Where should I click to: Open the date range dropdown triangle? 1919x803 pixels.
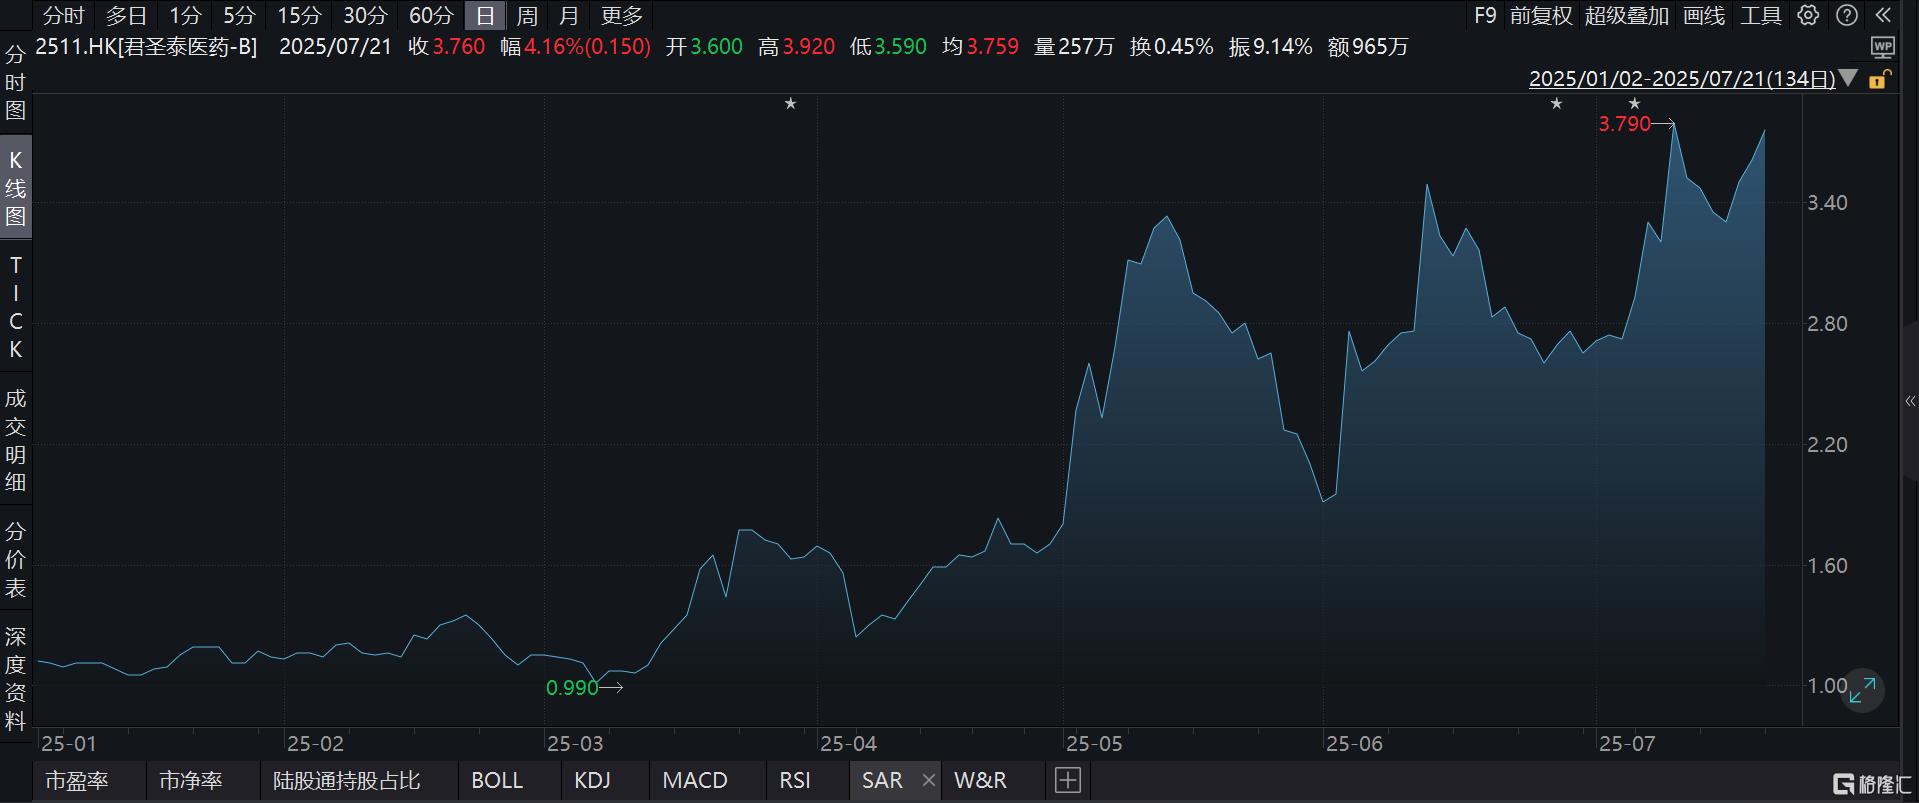[1848, 78]
